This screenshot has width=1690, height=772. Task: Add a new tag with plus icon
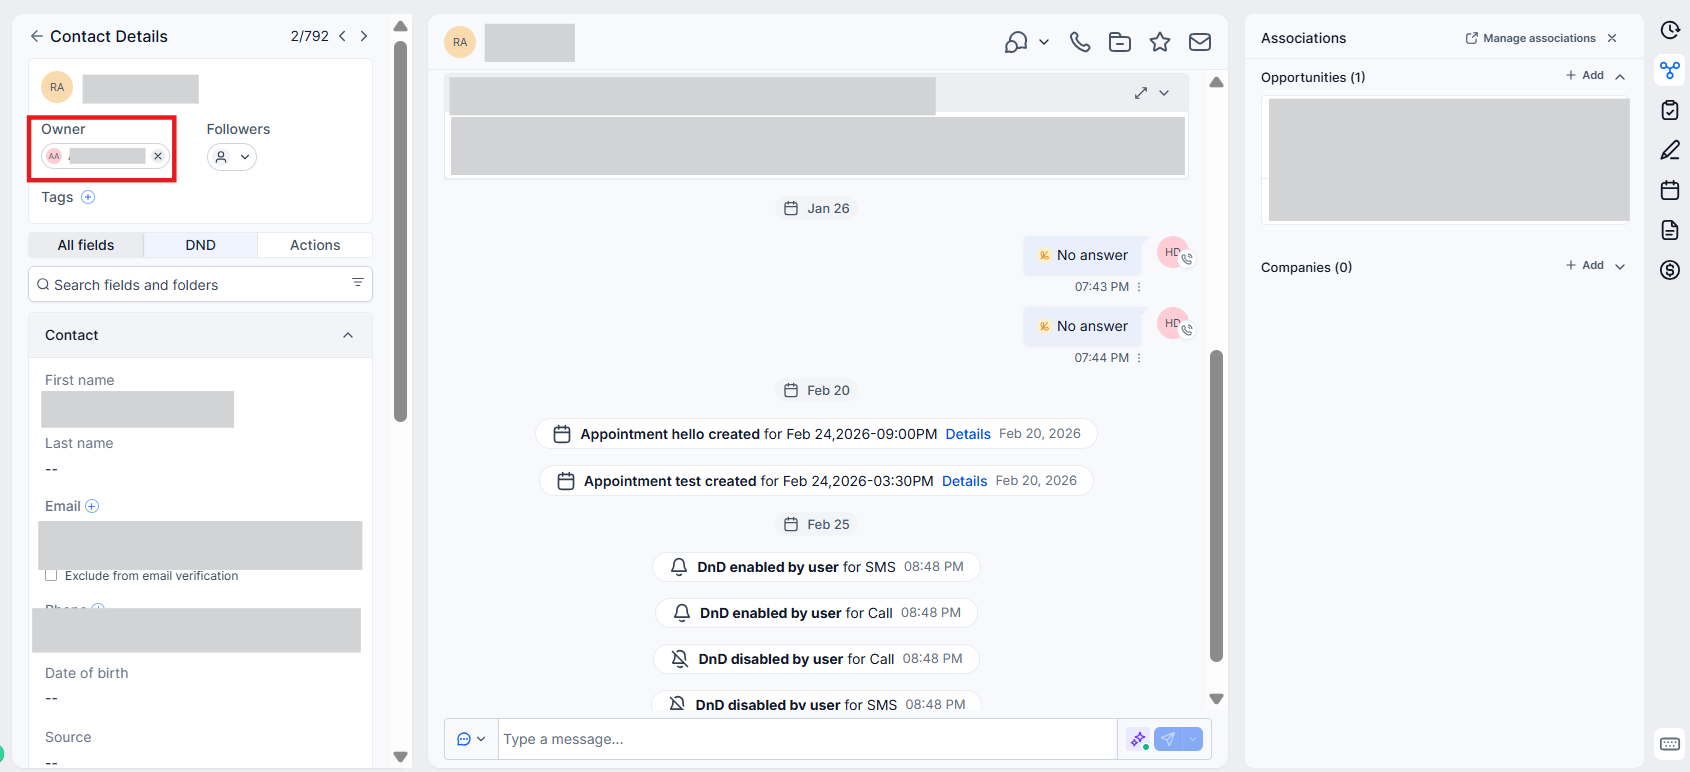point(88,197)
